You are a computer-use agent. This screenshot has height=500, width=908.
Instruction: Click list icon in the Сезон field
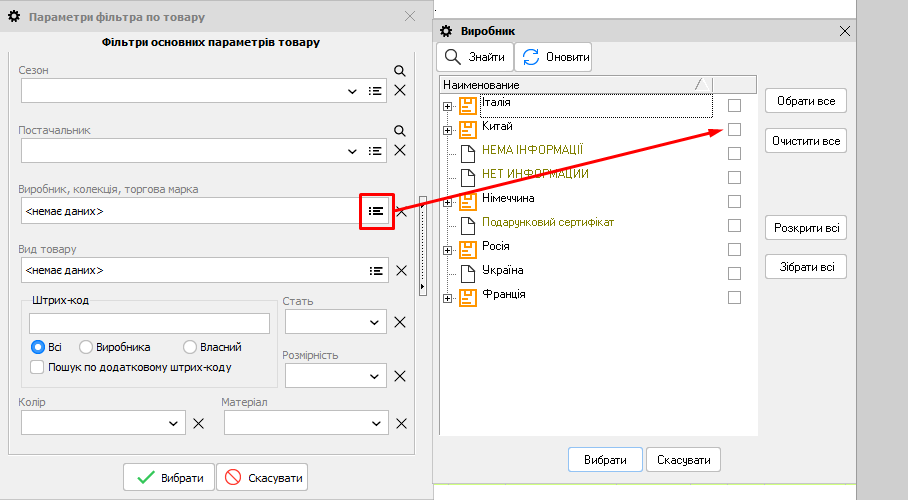pos(376,91)
